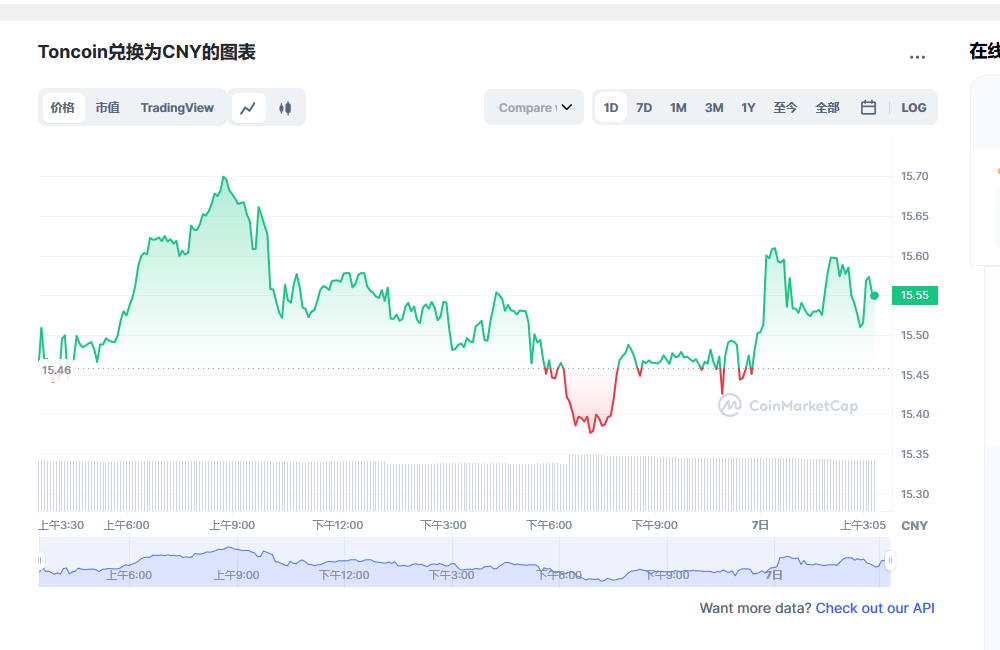The image size is (1000, 650).
Task: Click the 上午3:05 time axis label
Action: tap(863, 525)
